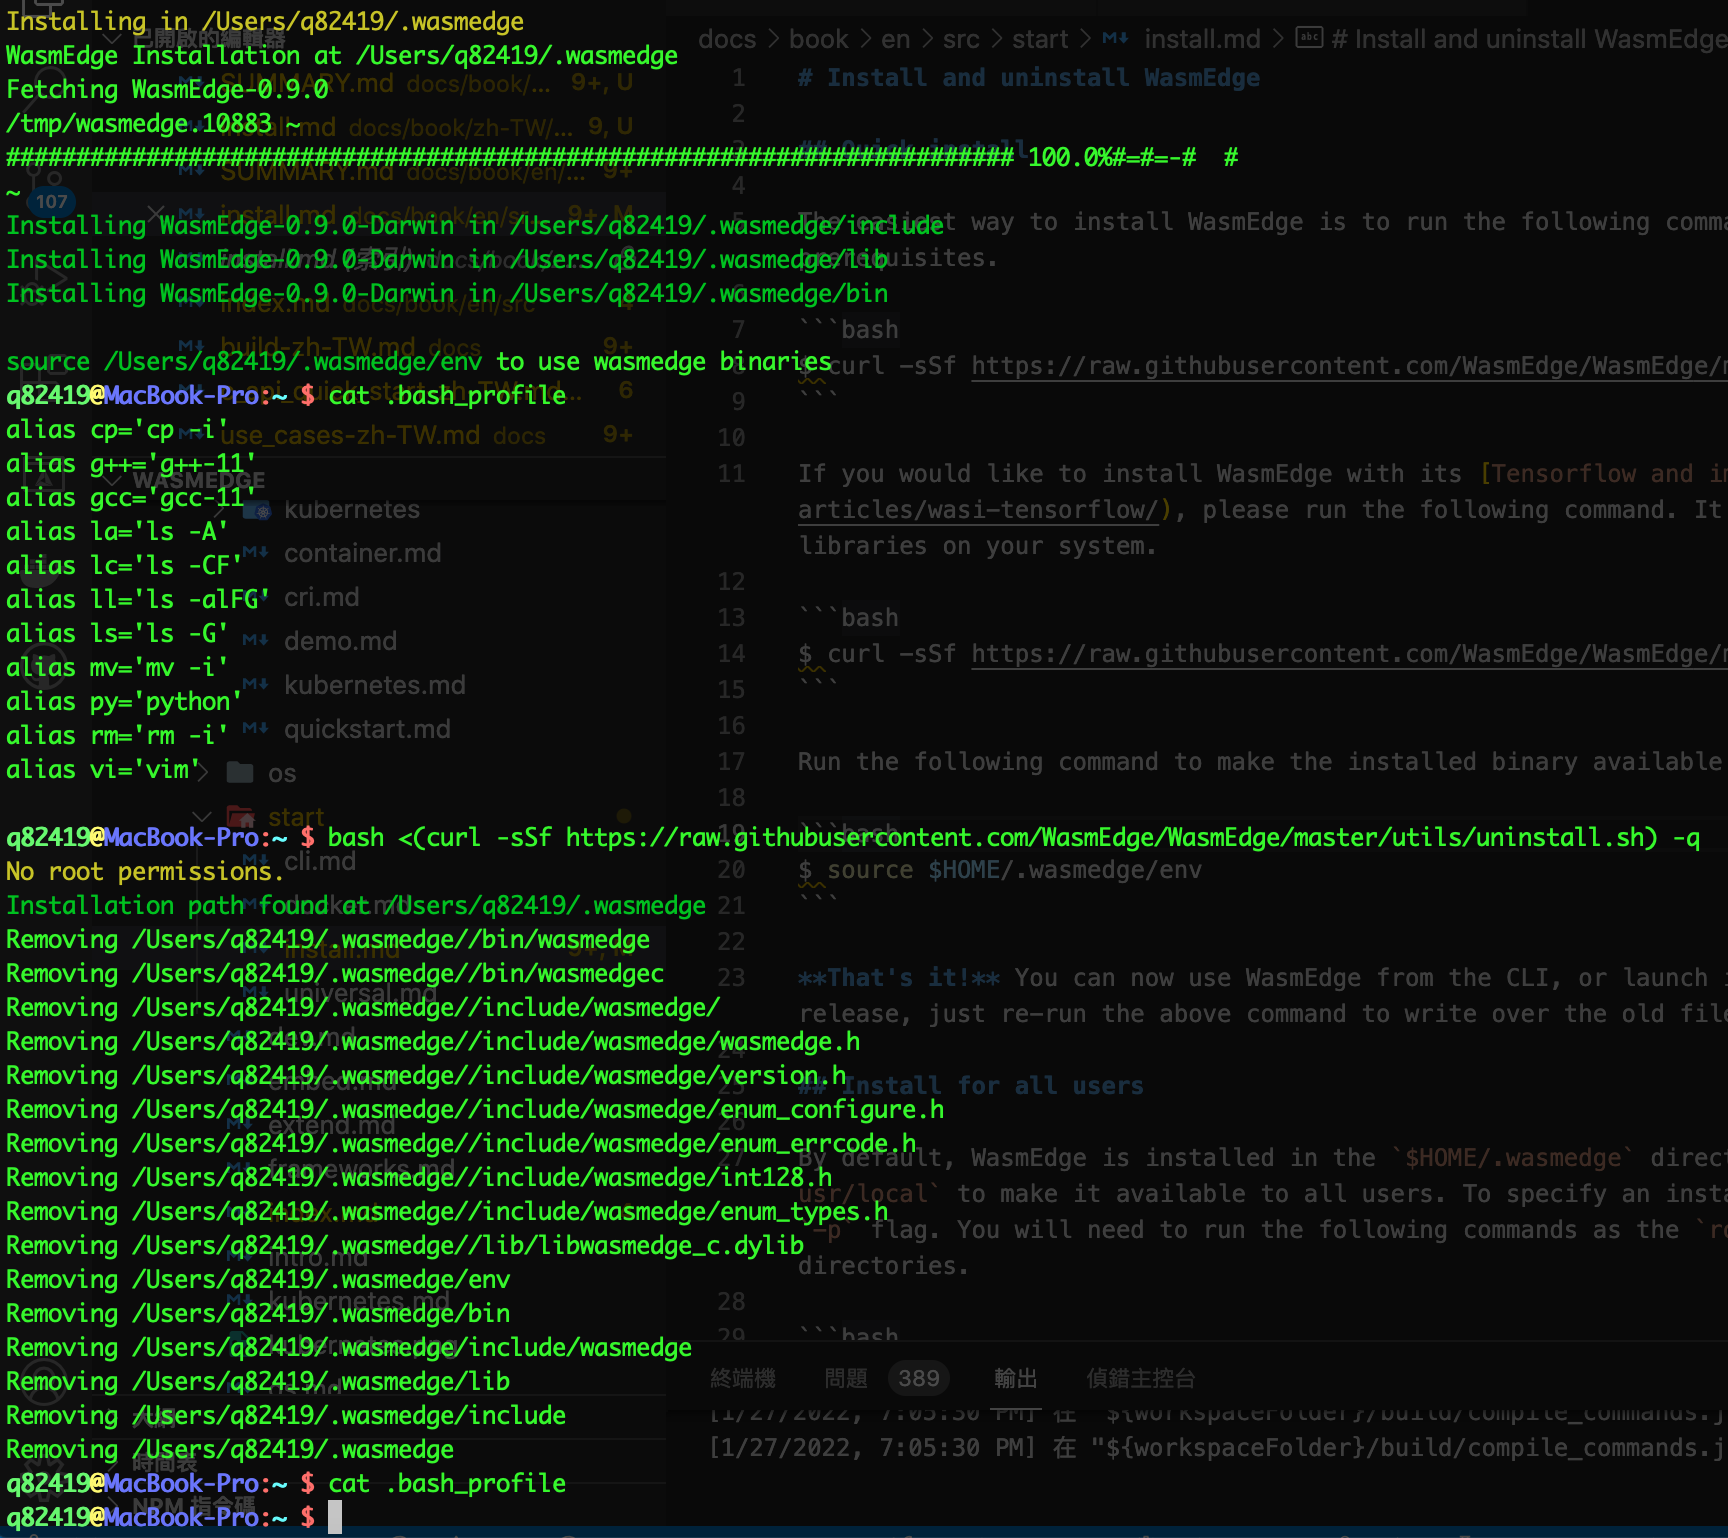Image resolution: width=1728 pixels, height=1538 pixels.
Task: Open the 偵錯主控台 debug console tab
Action: pos(1140,1378)
